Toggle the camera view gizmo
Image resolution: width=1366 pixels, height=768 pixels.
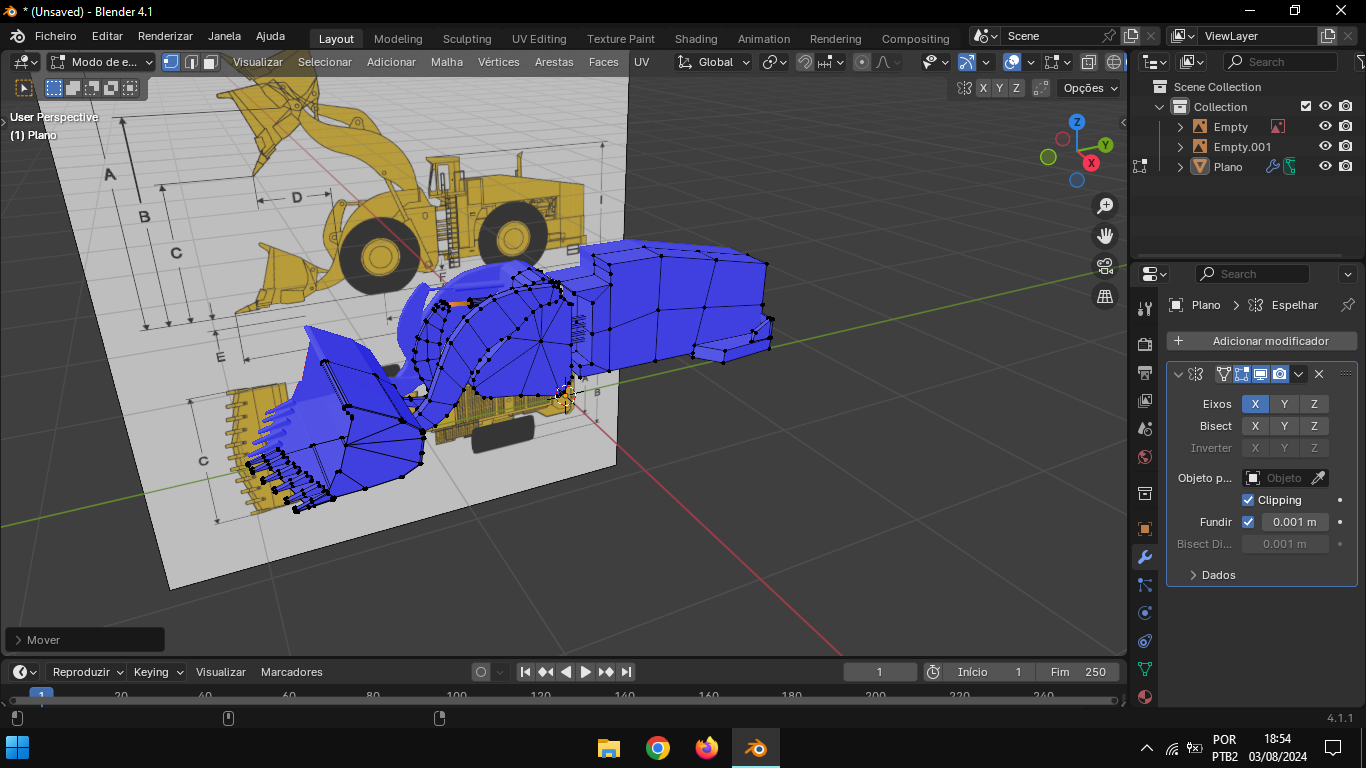[1105, 266]
